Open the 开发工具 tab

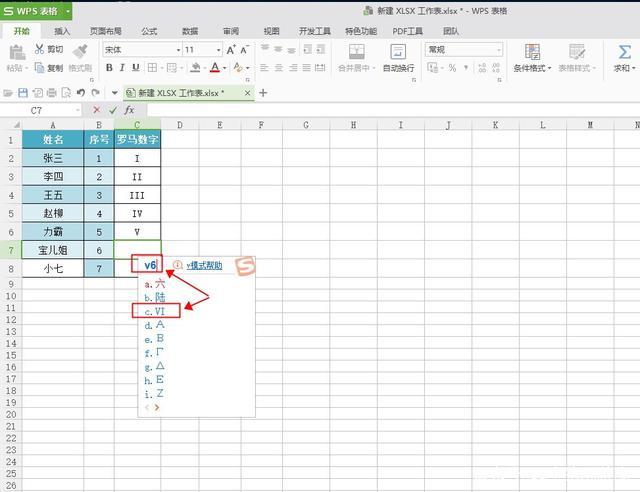(314, 31)
